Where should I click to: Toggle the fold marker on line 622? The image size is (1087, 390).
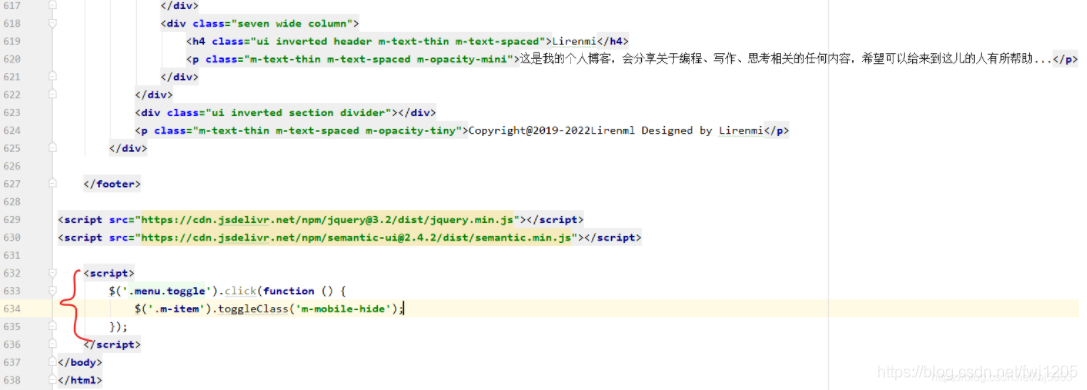point(53,94)
